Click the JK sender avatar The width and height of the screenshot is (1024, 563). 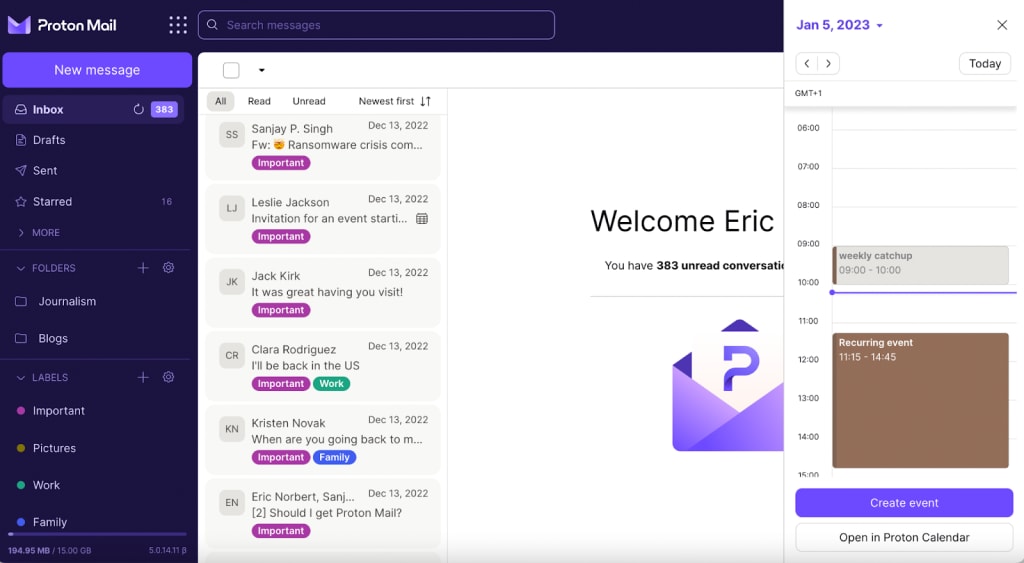click(232, 282)
